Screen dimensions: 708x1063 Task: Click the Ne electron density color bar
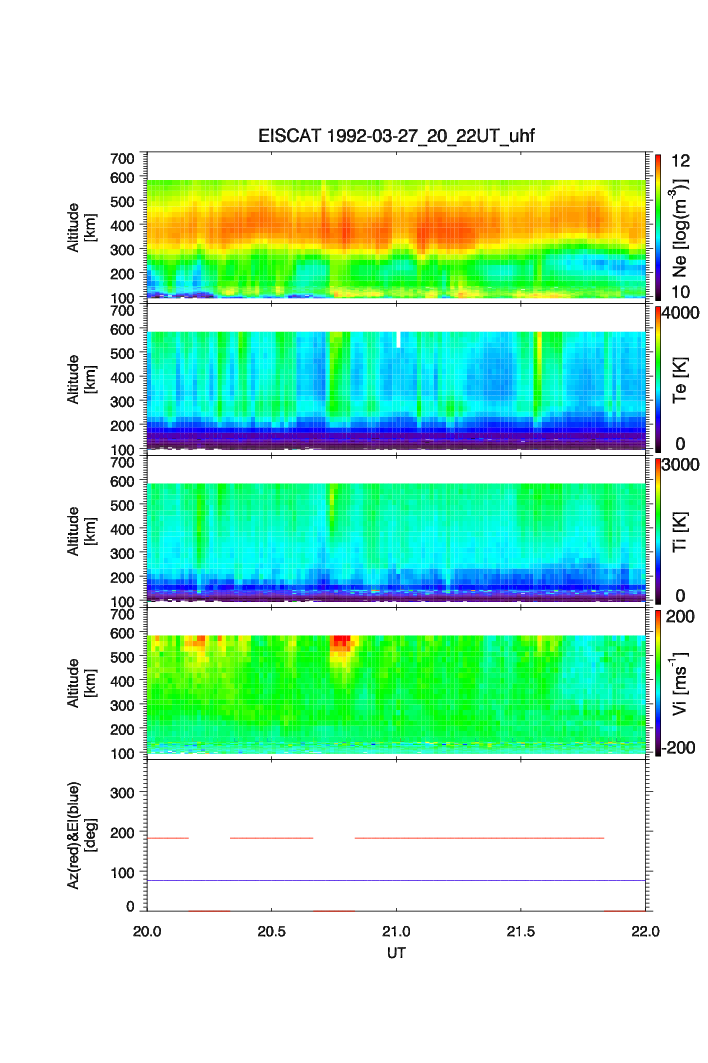coord(658,227)
